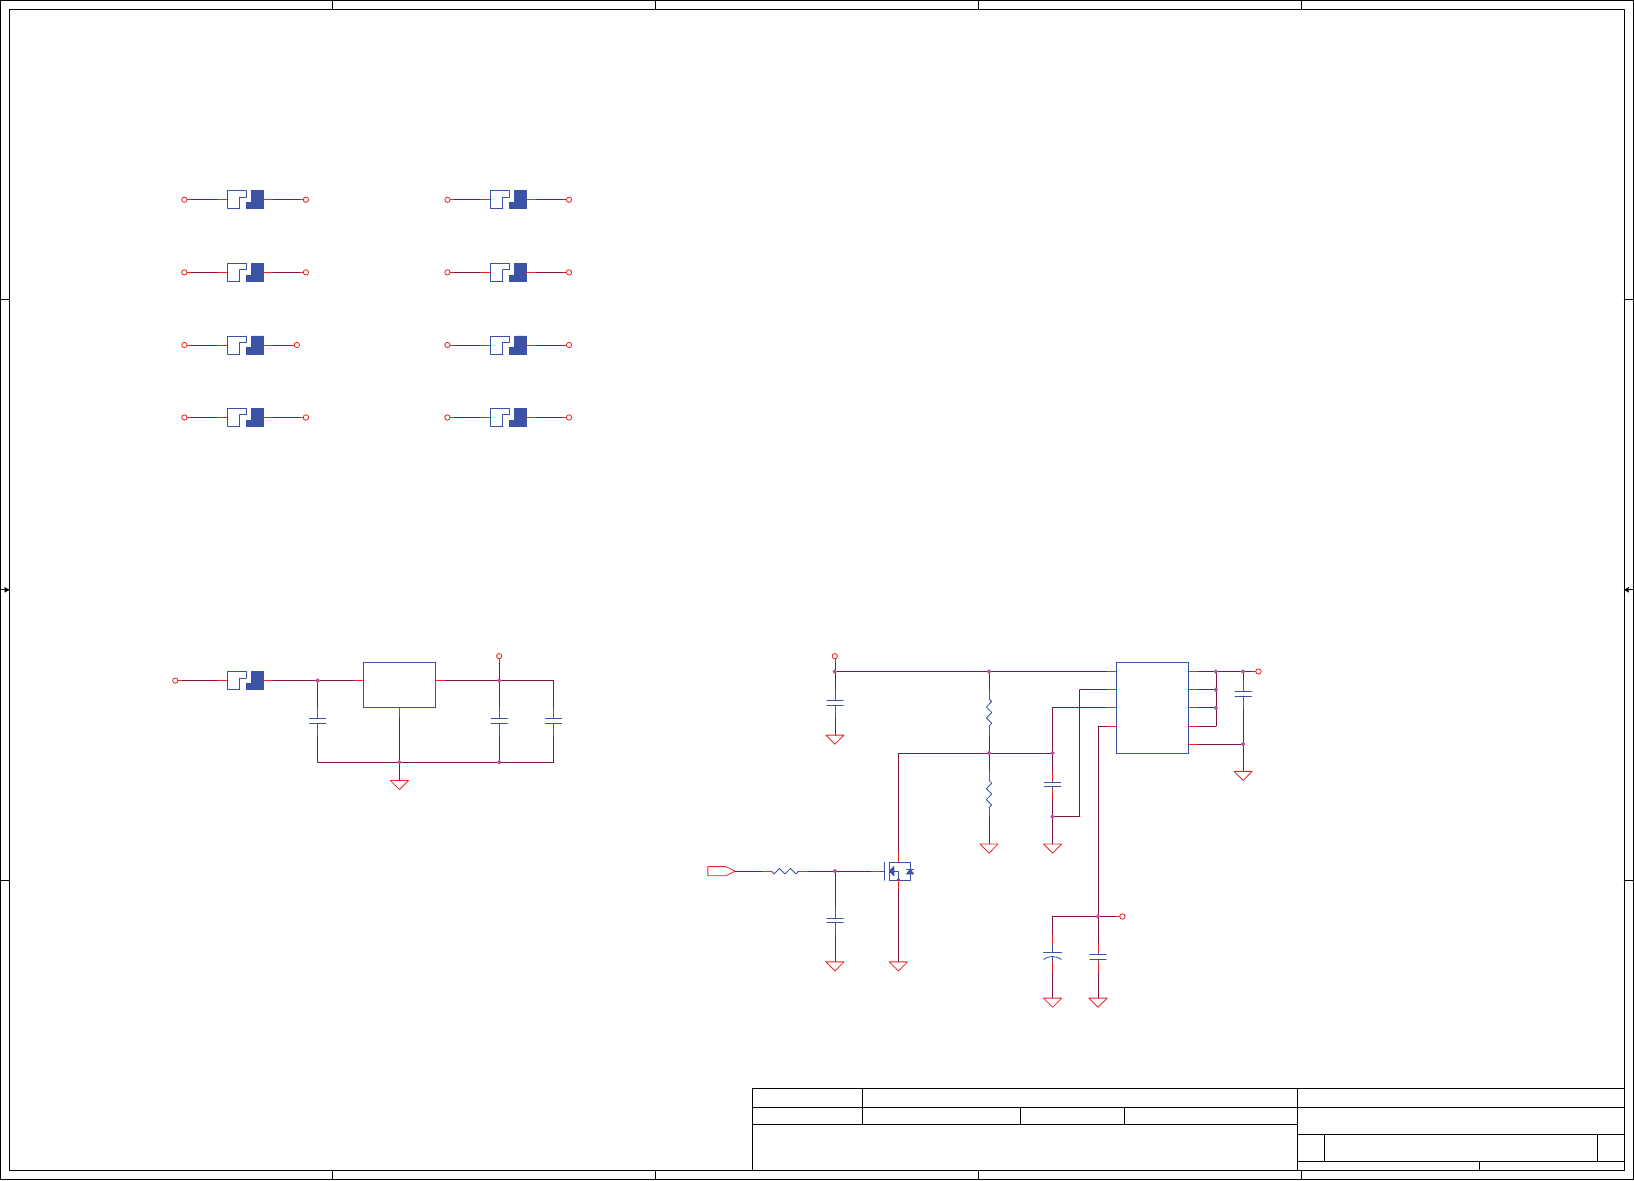The height and width of the screenshot is (1181, 1634).
Task: Pick the polarized capacitor with curved plate
Action: tap(1052, 956)
